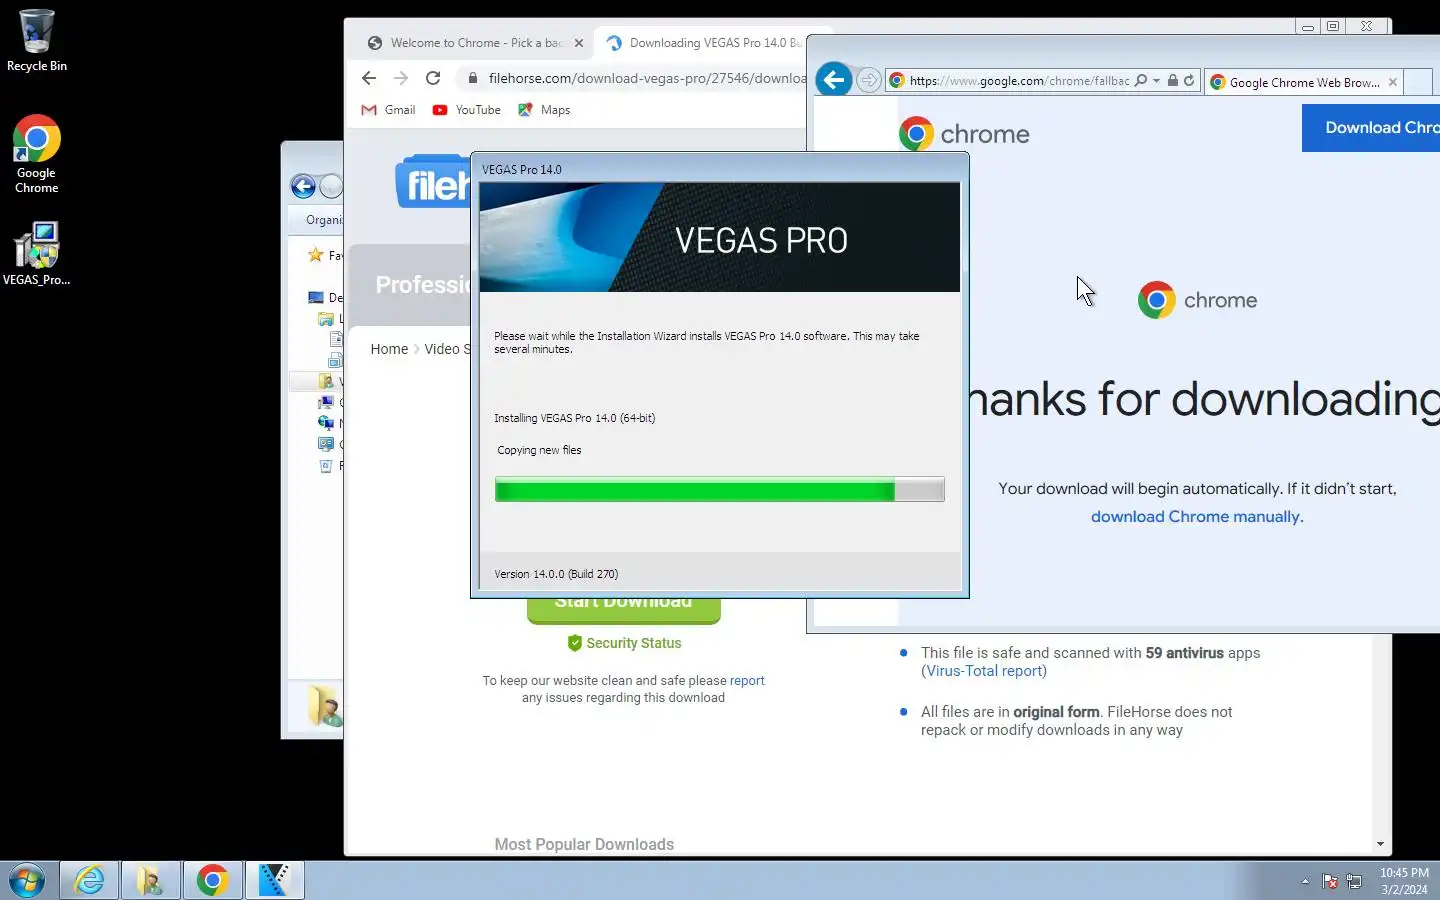The width and height of the screenshot is (1440, 900).
Task: Open the Organize menu in Explorer
Action: click(324, 220)
